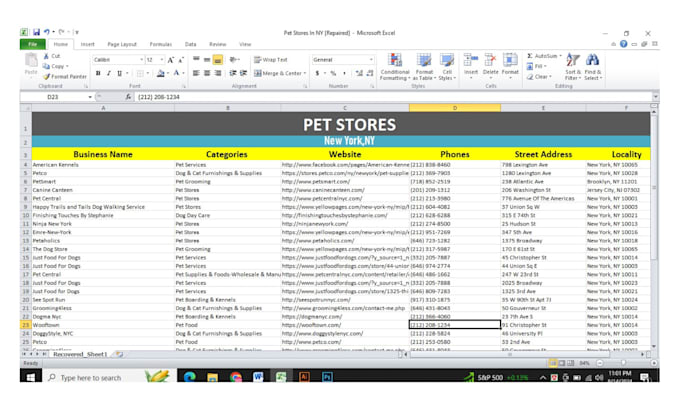Click the Orientation text angle icon
The image size is (680, 409).
234,60
